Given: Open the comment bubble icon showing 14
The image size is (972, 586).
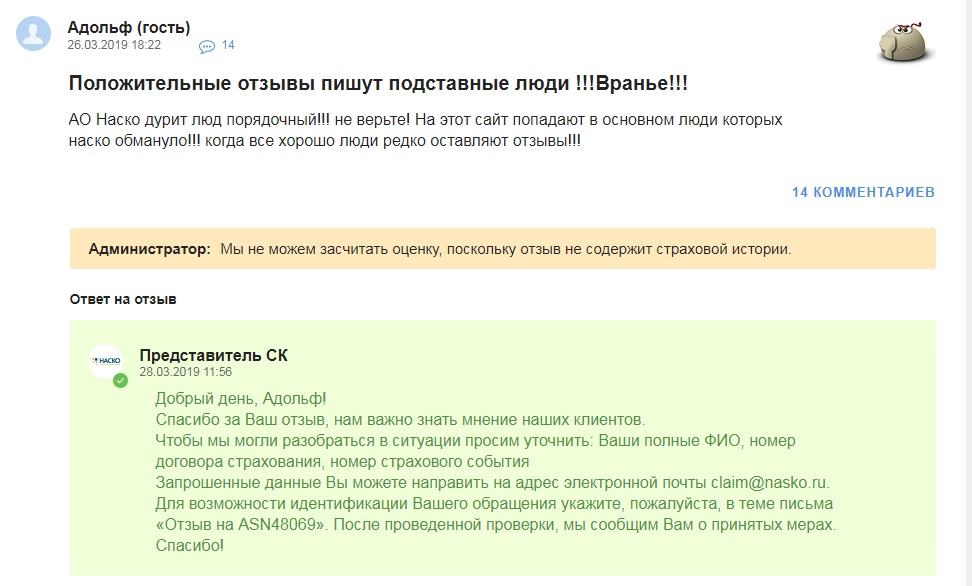Looking at the screenshot, I should [206, 47].
